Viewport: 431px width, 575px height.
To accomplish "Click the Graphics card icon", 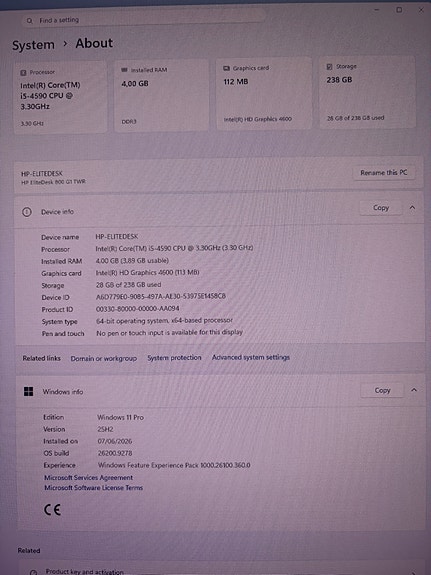I will point(226,68).
